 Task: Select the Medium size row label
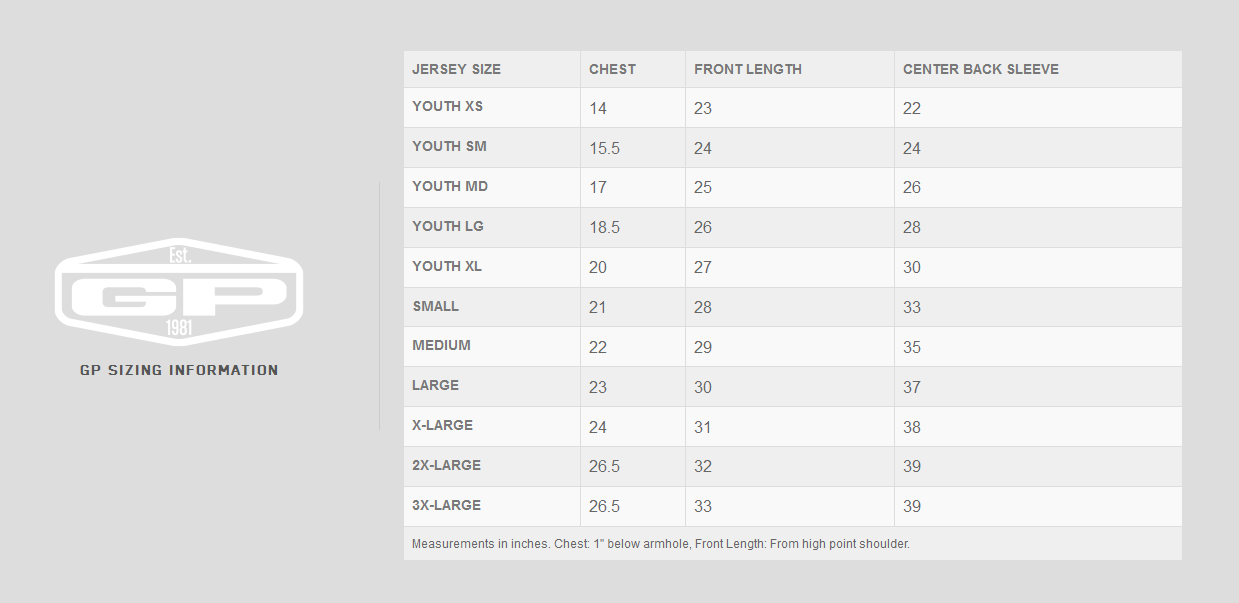pos(441,345)
